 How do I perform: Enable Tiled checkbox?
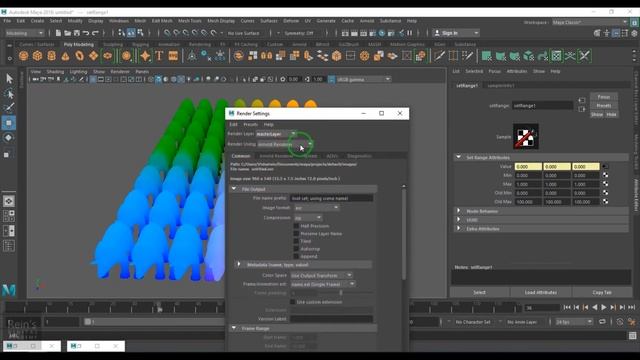click(296, 241)
